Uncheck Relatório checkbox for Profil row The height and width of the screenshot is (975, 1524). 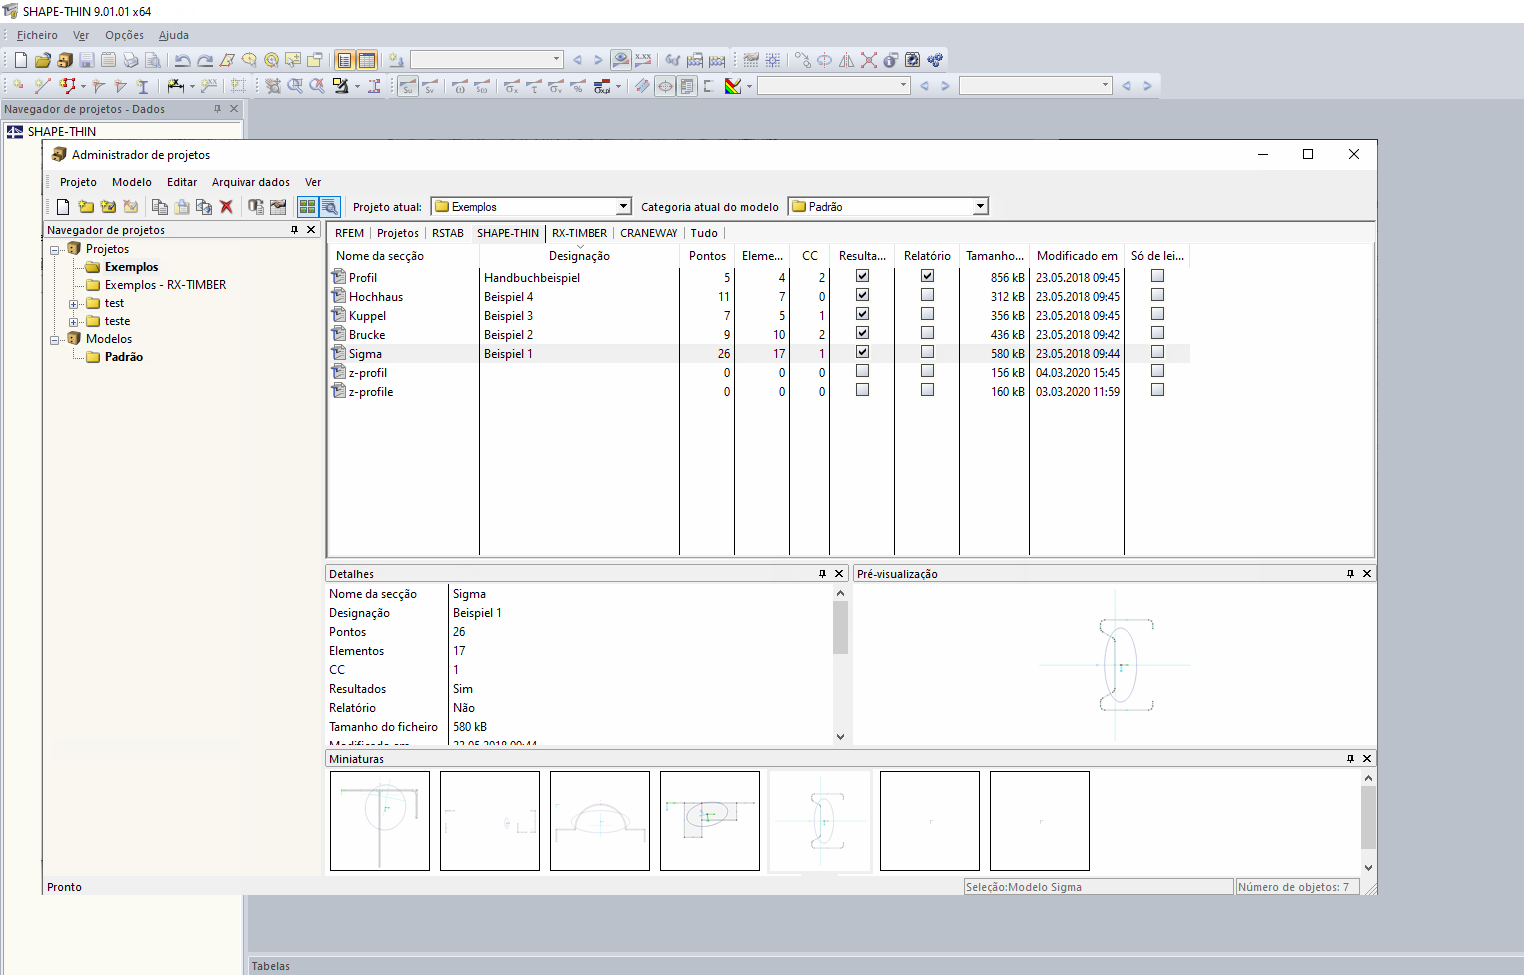(927, 276)
